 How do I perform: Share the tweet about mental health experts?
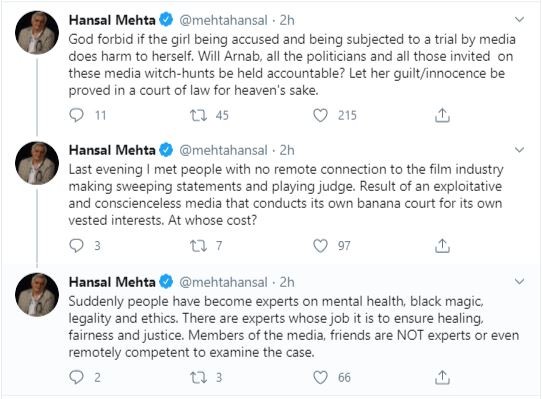(x=442, y=377)
